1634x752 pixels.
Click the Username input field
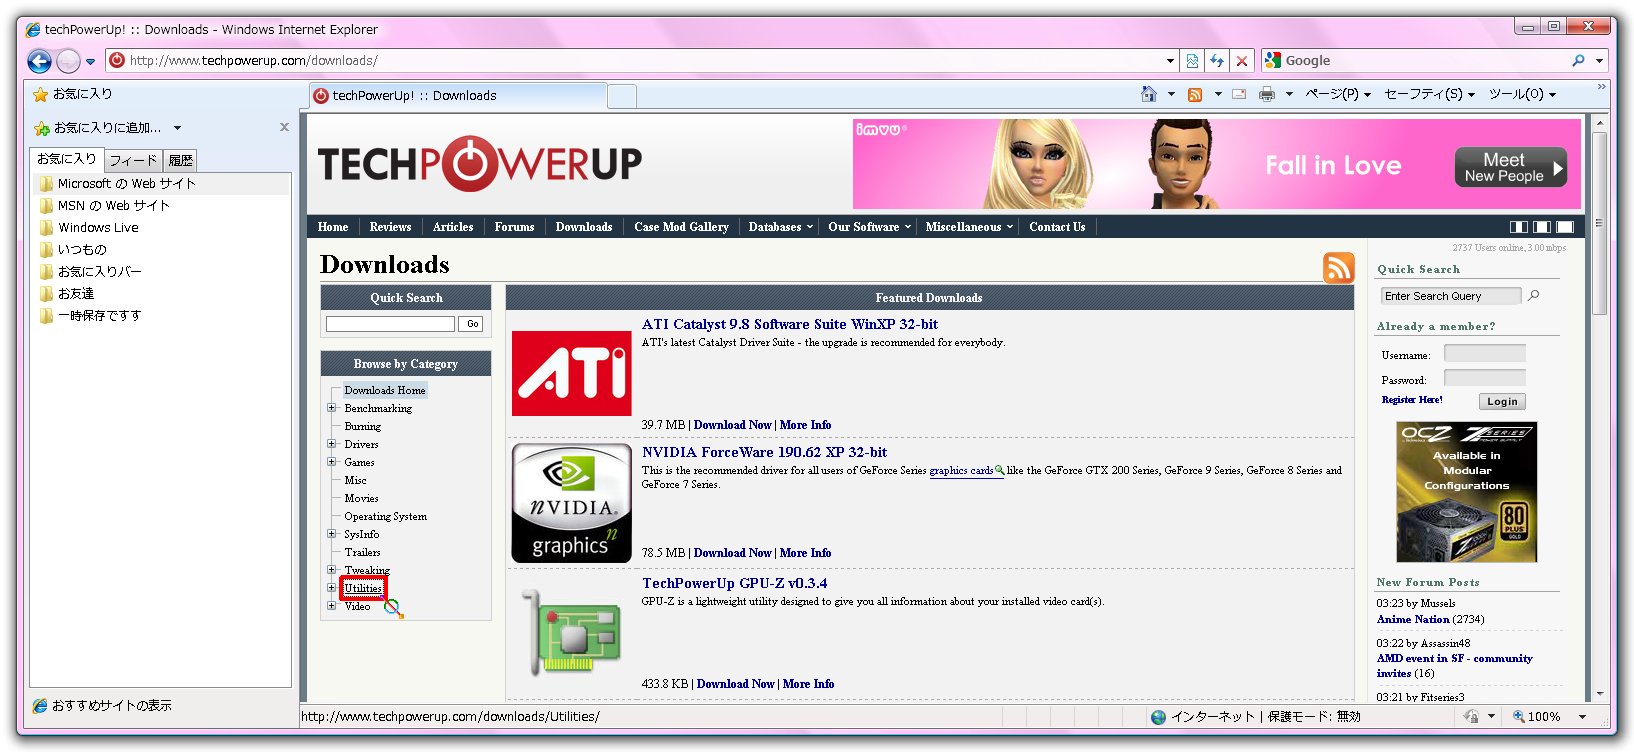point(1485,353)
